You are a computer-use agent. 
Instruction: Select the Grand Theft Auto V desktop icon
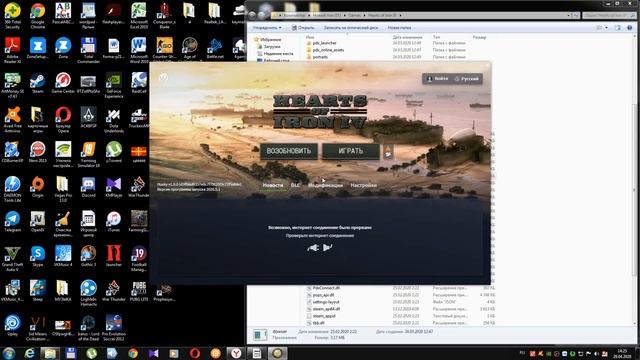point(12,258)
